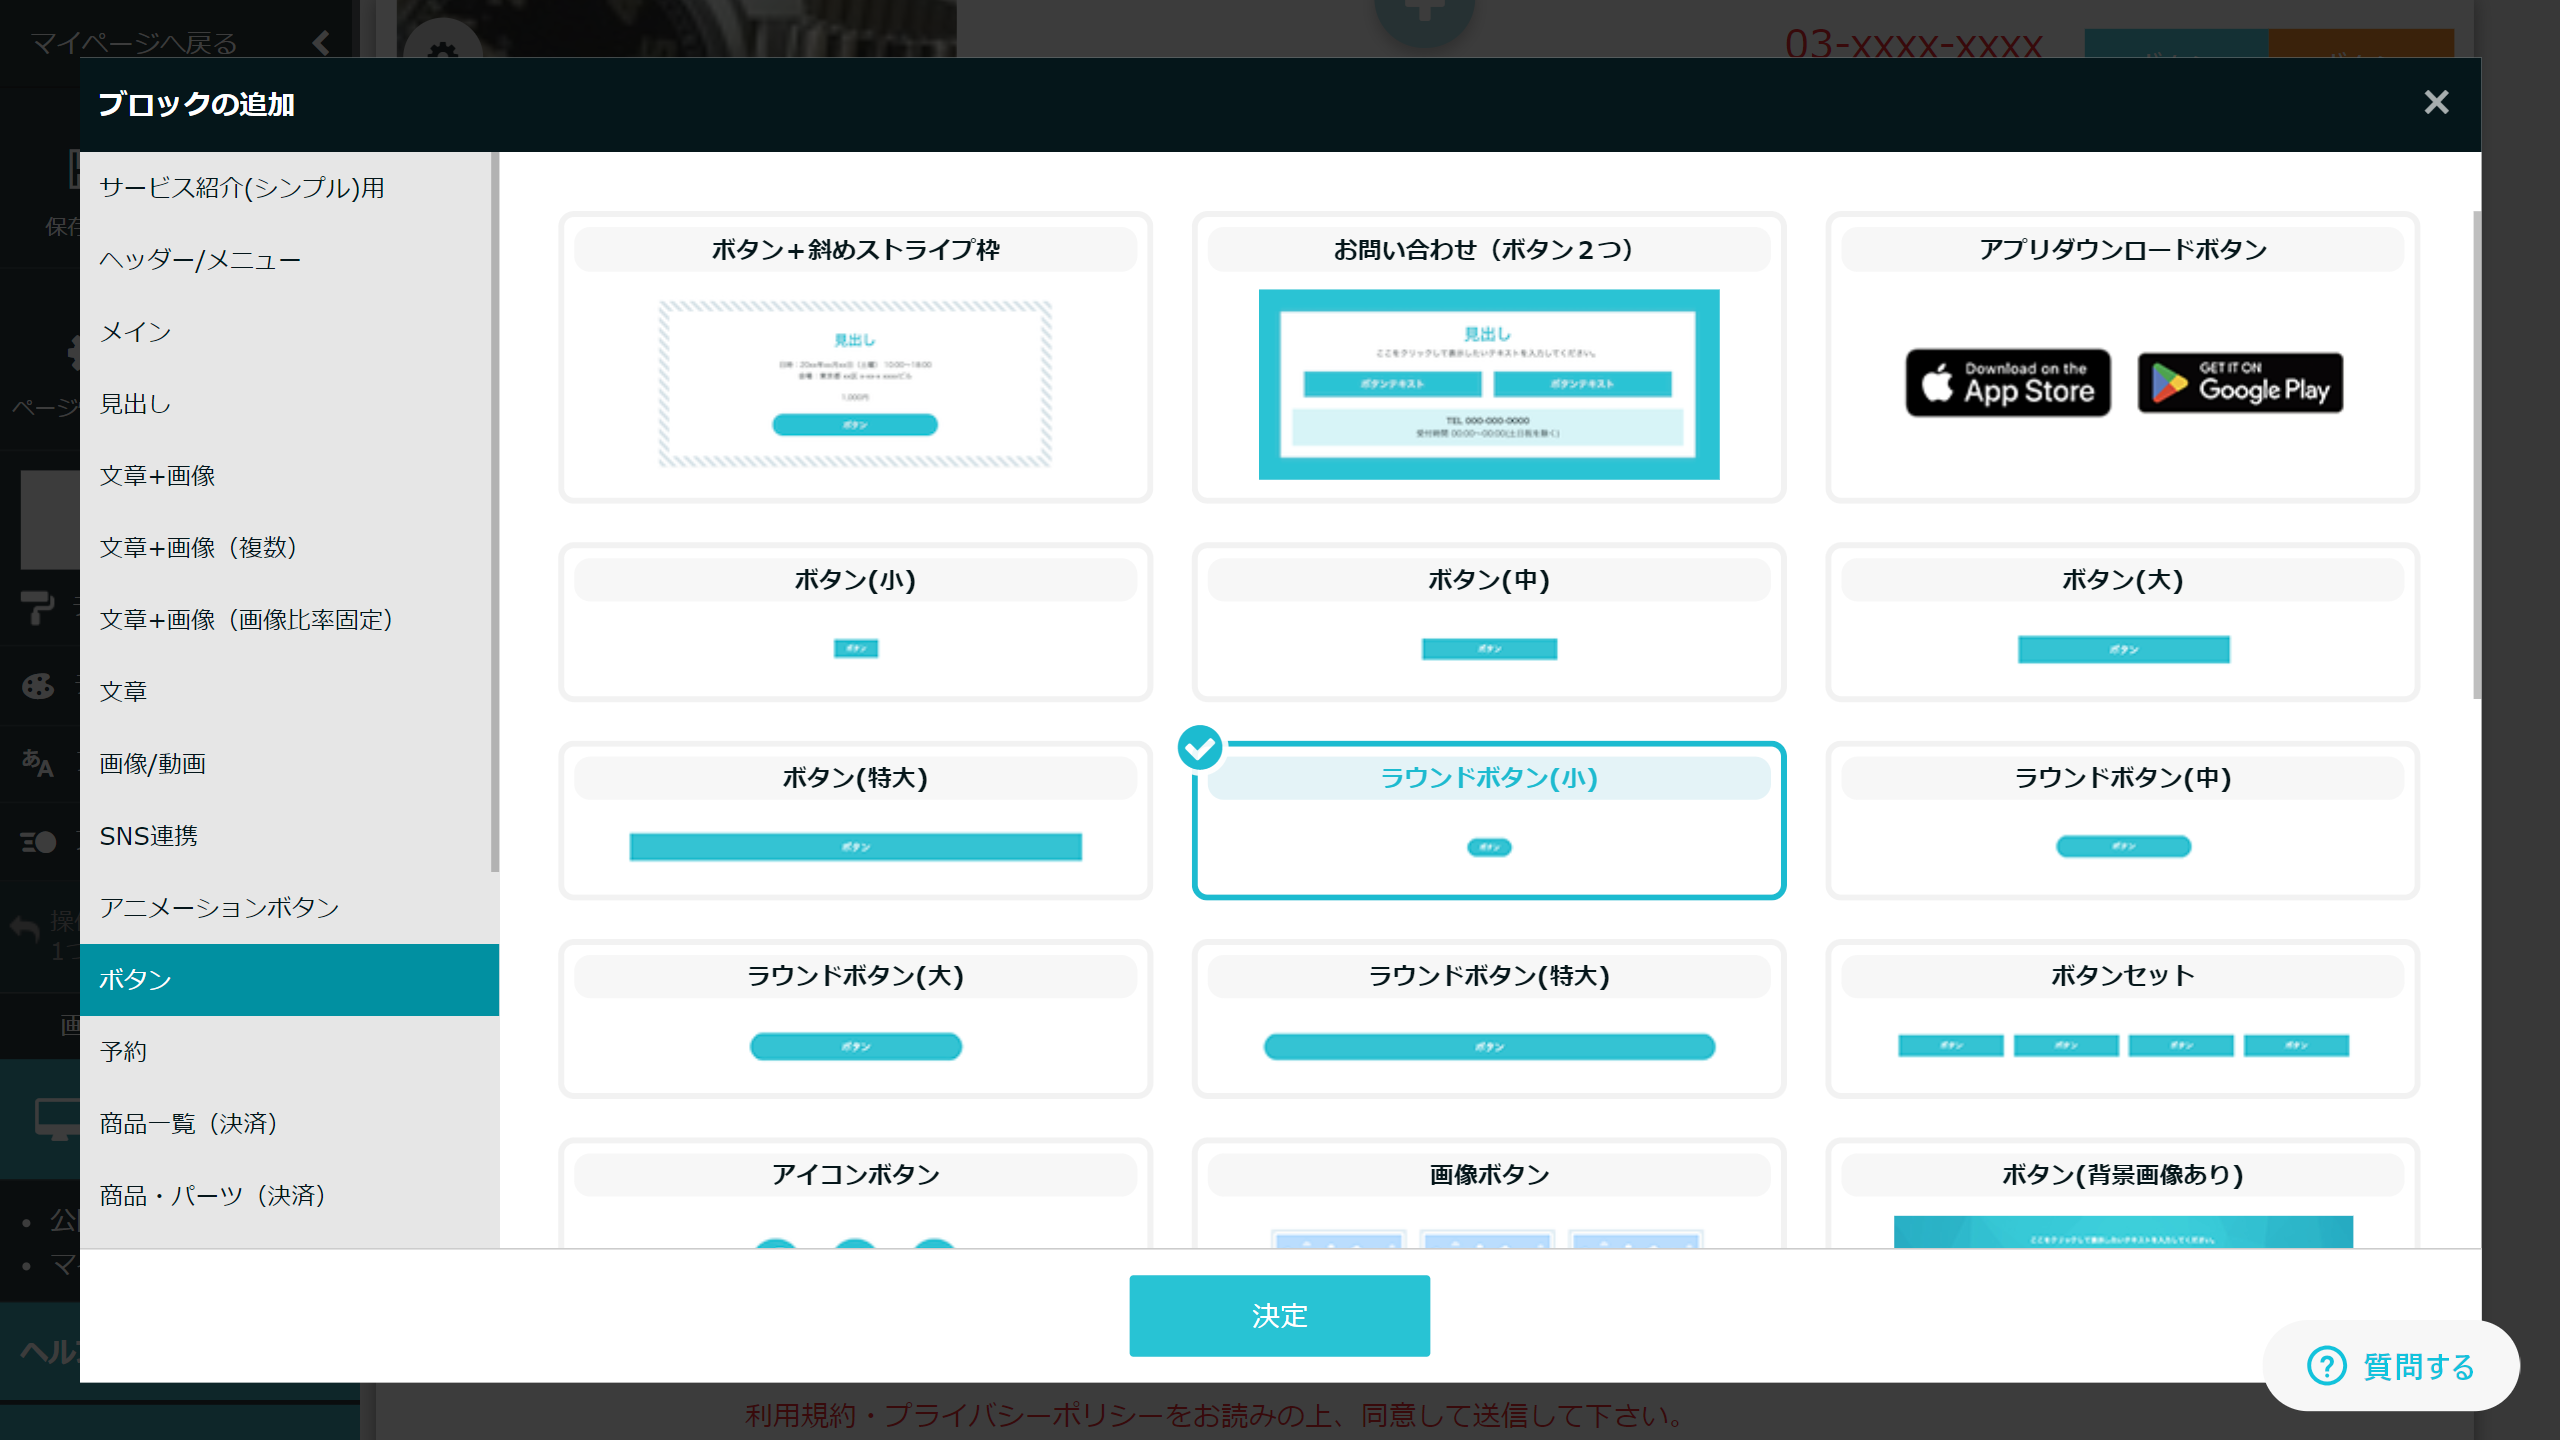The image size is (2560, 1440).
Task: Collapse the sidebar using the chevron arrow
Action: 320,42
